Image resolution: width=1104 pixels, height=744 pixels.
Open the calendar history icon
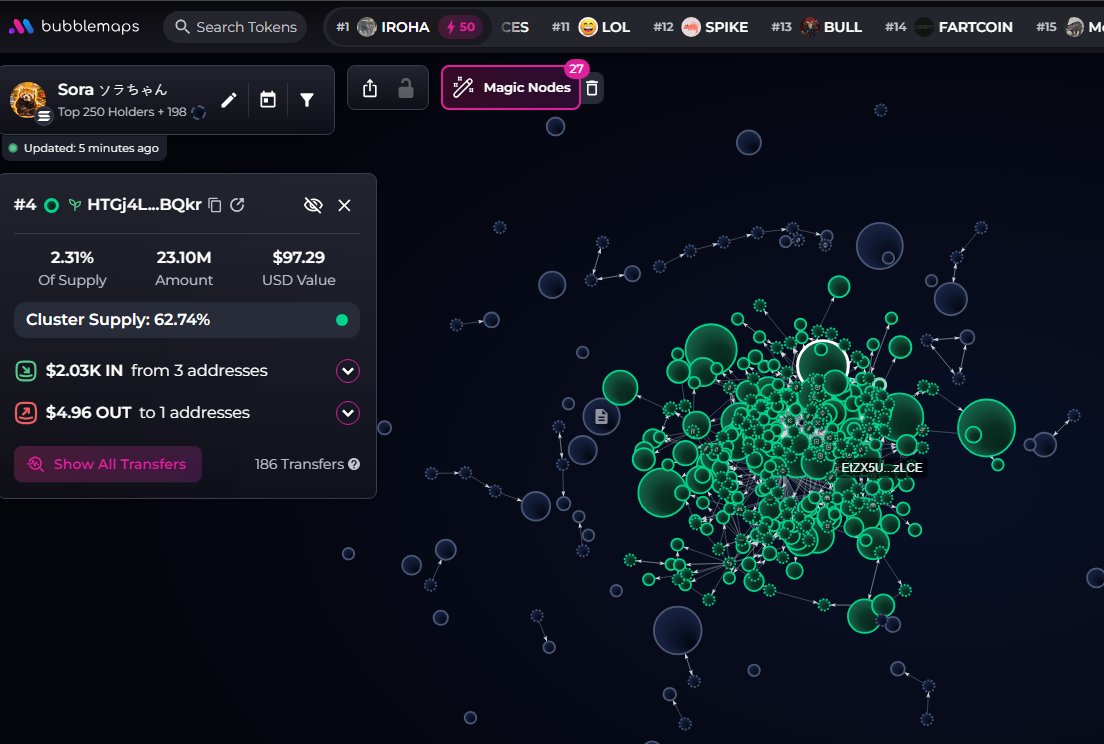(x=267, y=100)
